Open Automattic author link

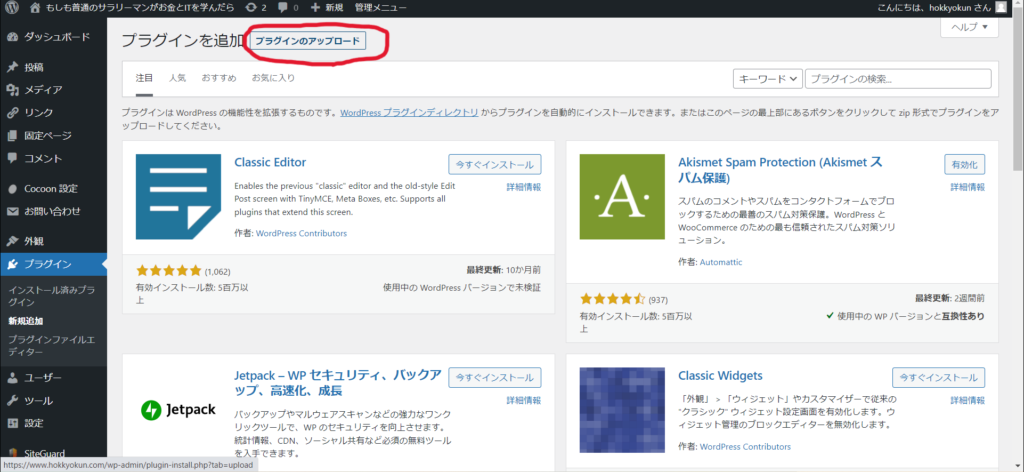click(x=720, y=262)
